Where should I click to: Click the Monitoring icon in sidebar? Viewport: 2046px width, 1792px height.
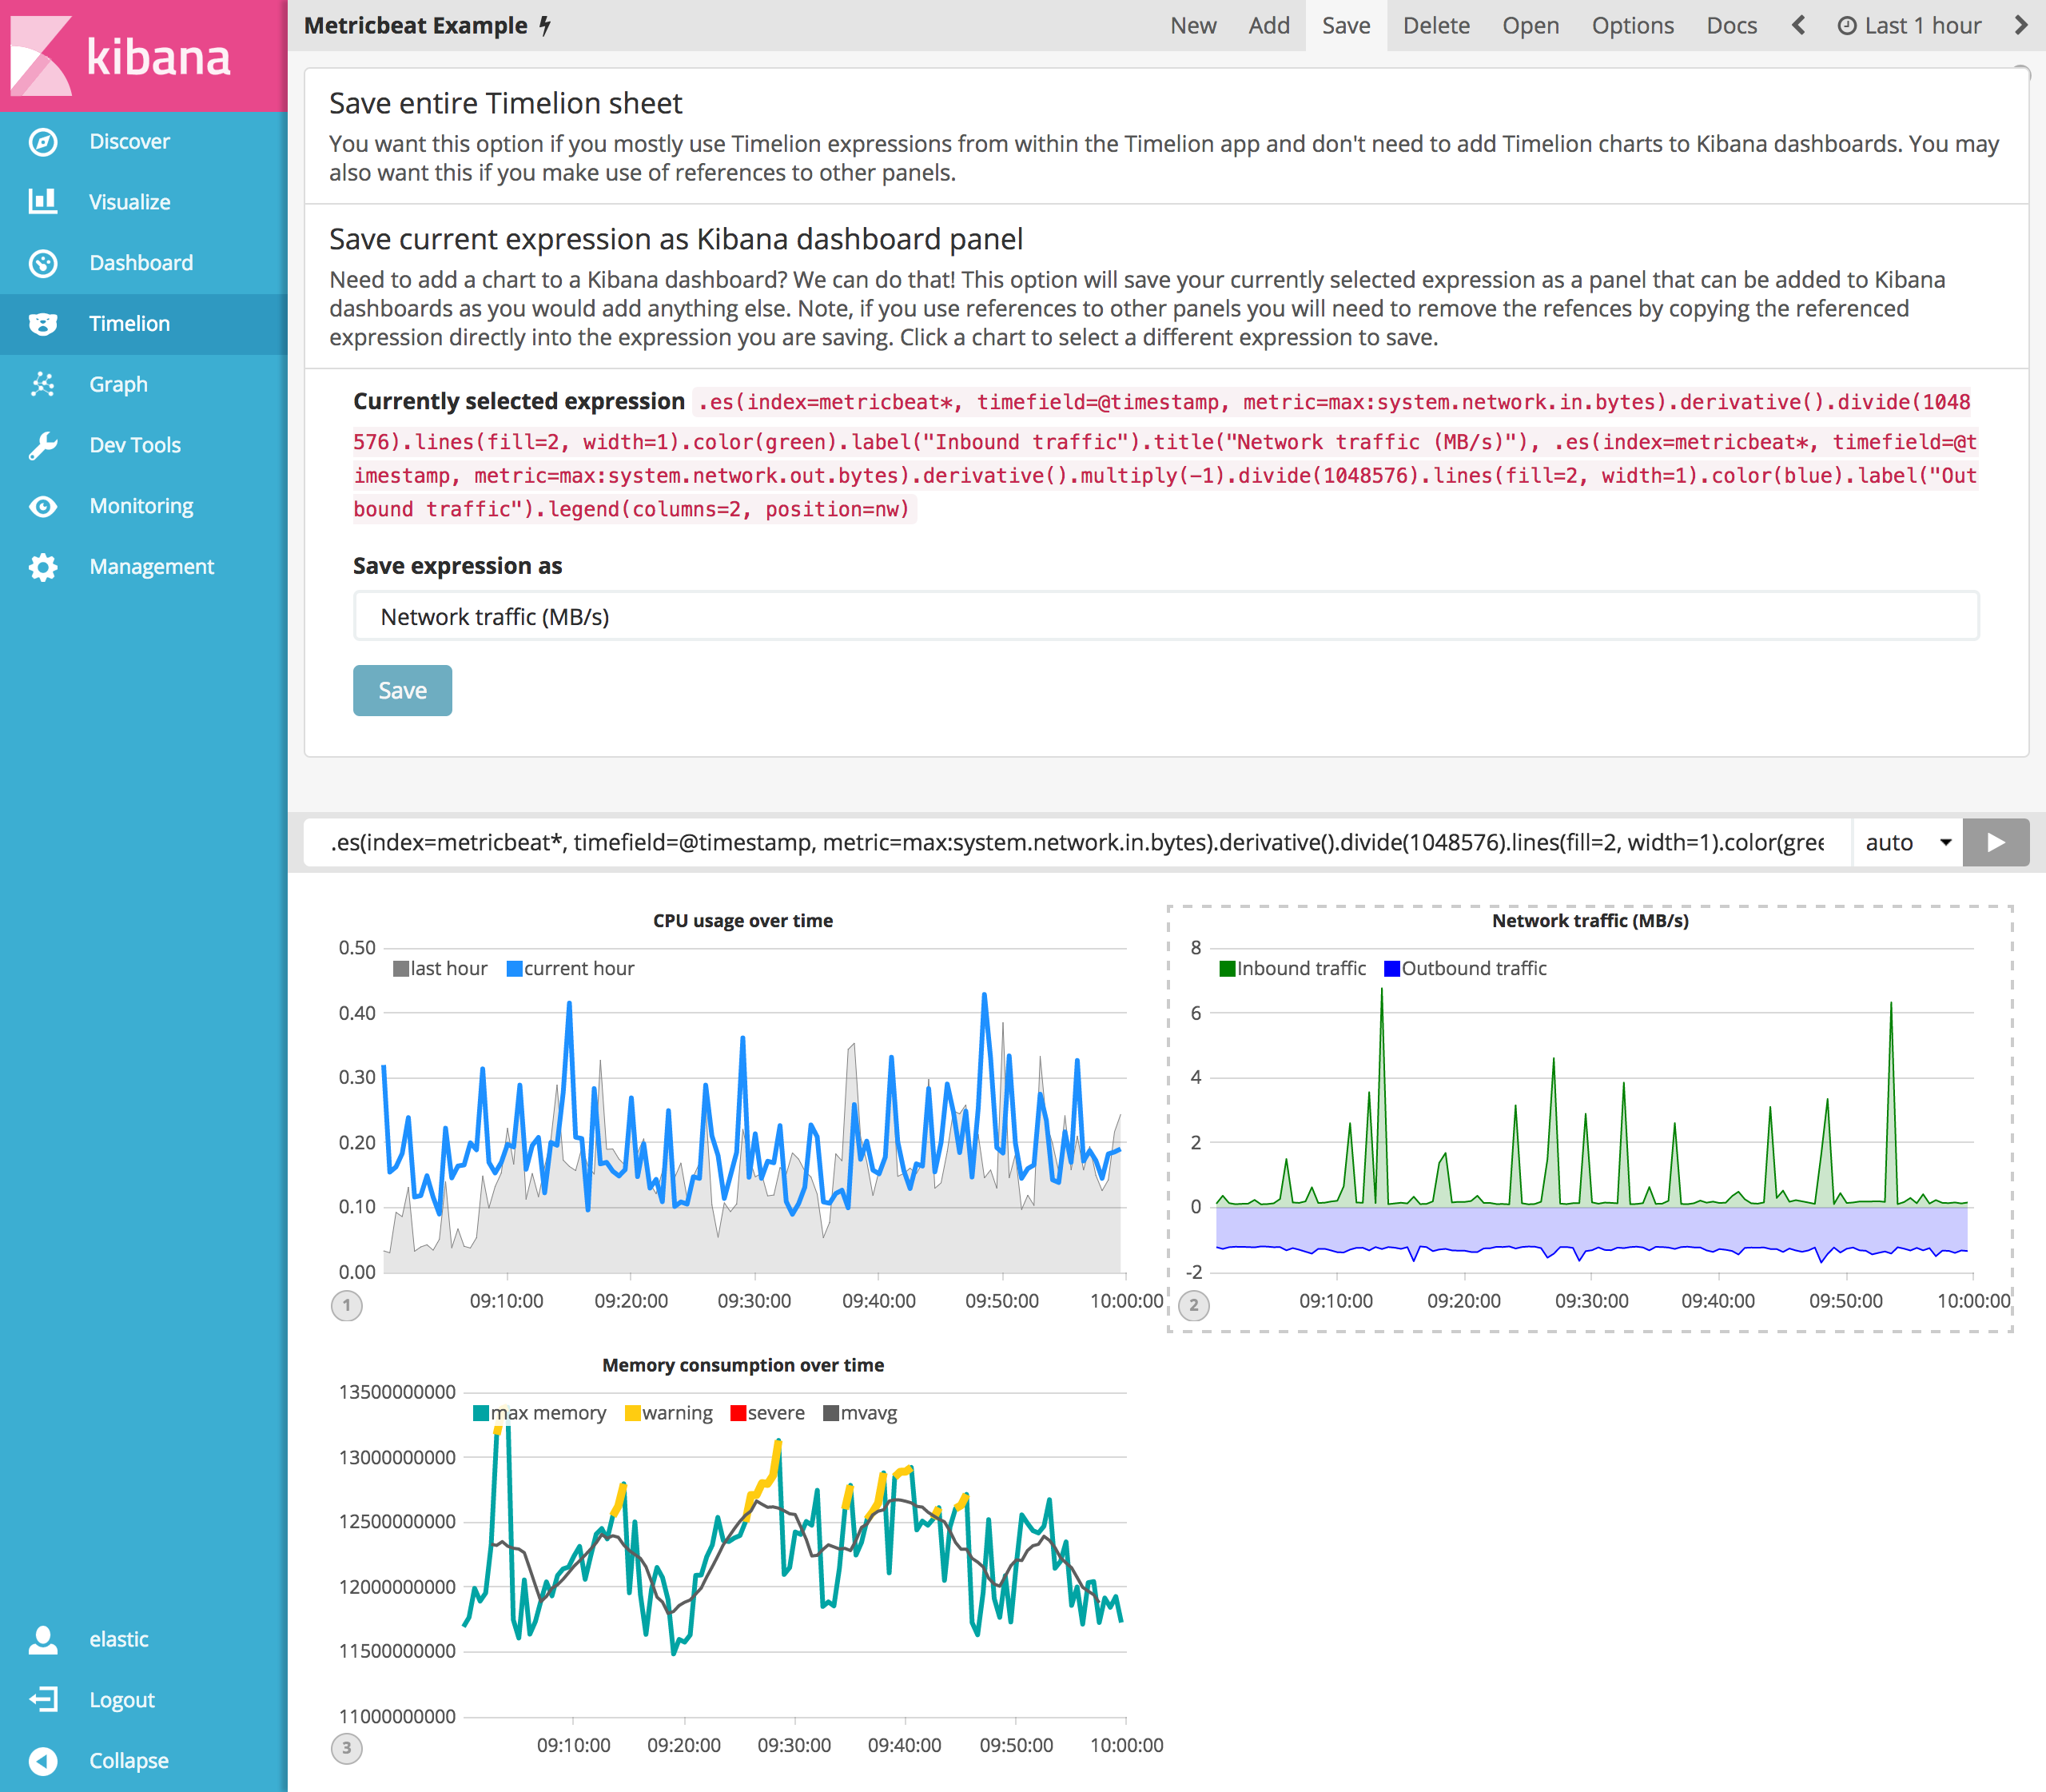42,506
